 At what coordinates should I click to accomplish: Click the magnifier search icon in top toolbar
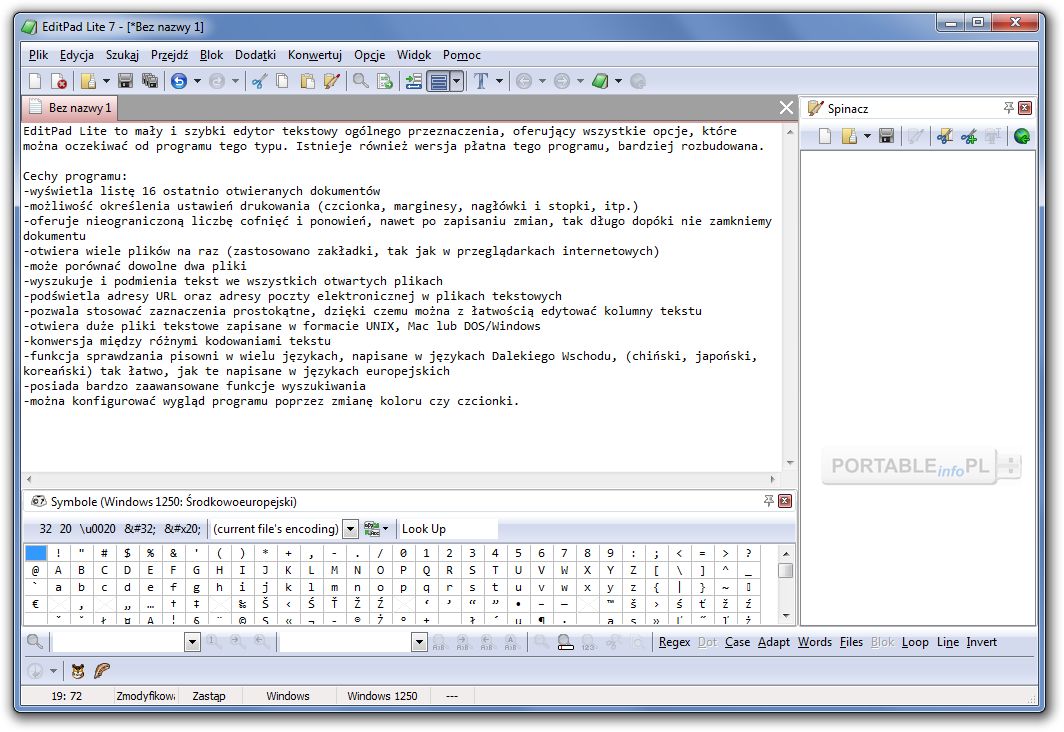[360, 81]
